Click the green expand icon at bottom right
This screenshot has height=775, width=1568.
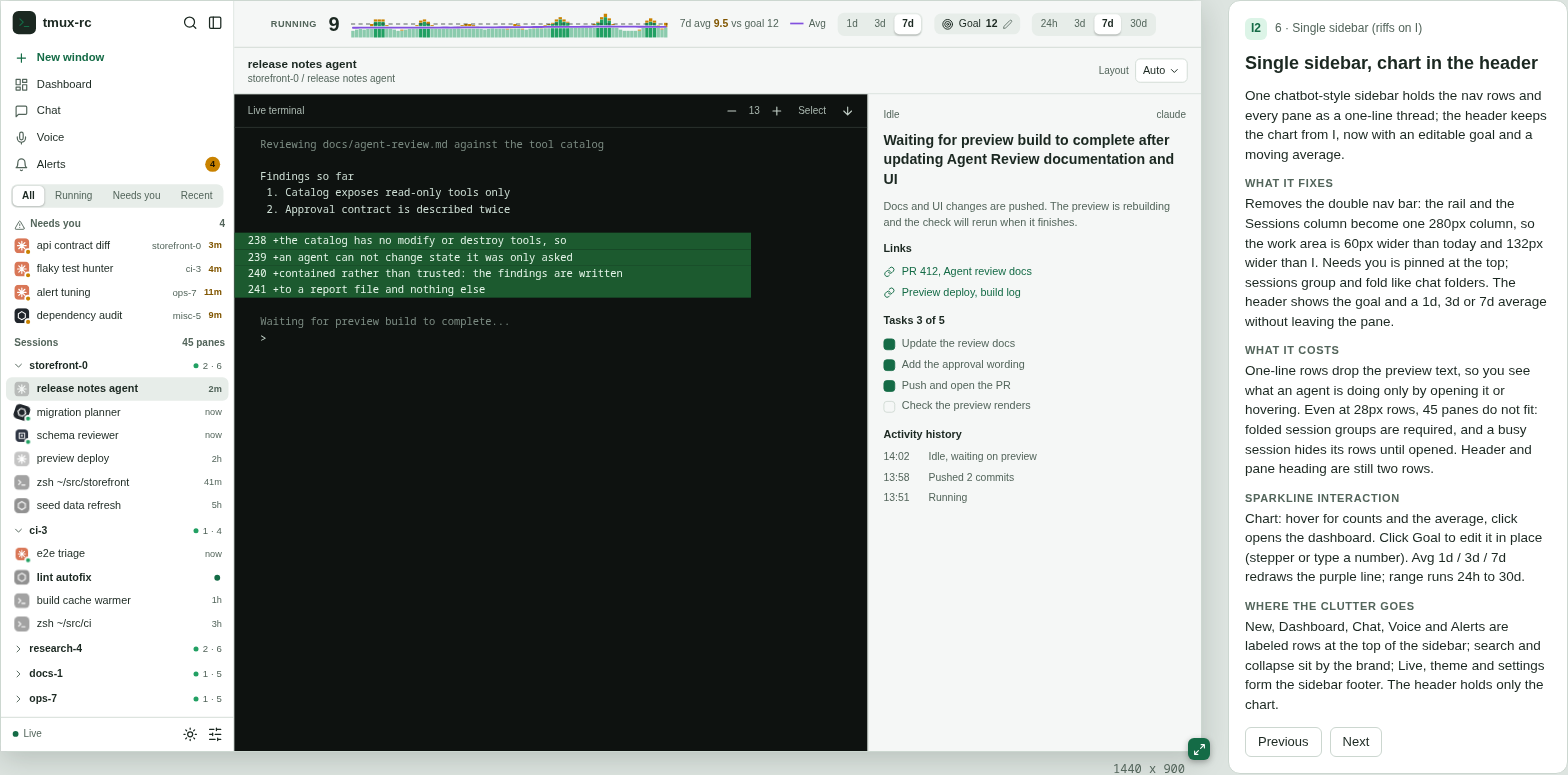point(1199,749)
